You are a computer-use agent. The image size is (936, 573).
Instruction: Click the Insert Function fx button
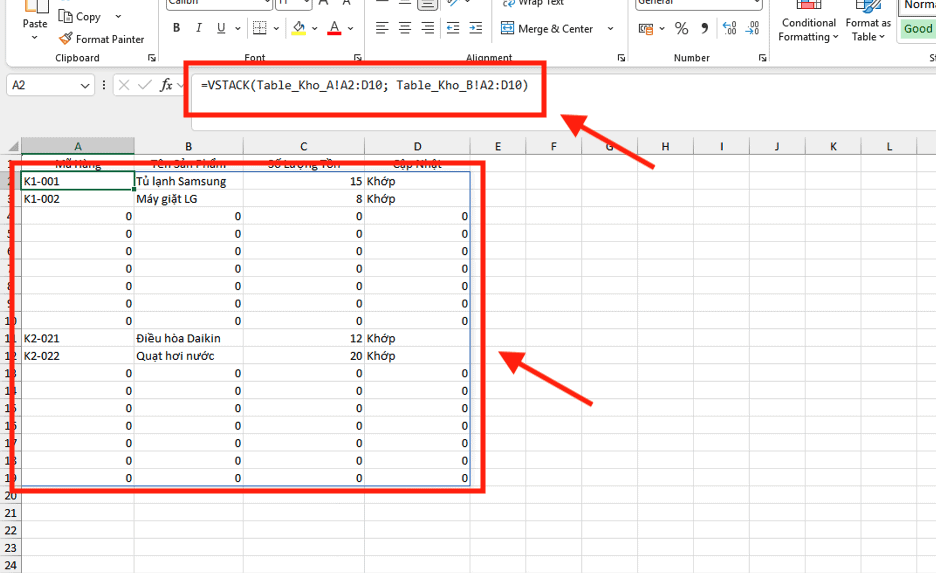click(167, 85)
